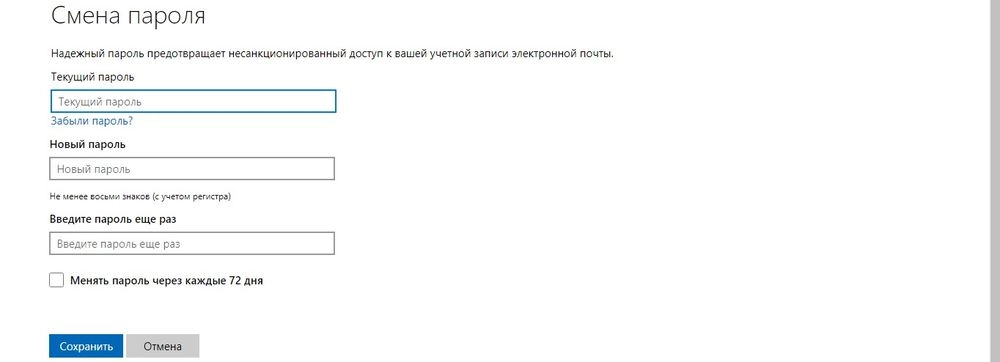Enable the change password every 72 days checkbox
The image size is (1000, 362).
(x=57, y=280)
